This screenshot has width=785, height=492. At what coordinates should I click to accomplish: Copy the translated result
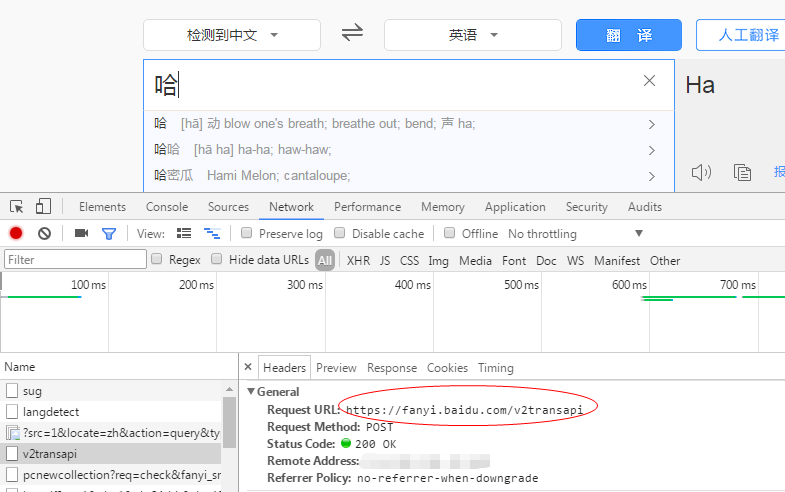[x=742, y=173]
